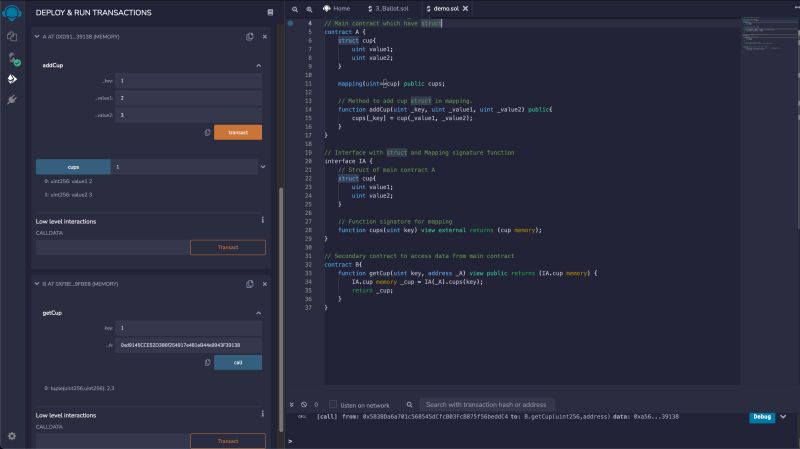The image size is (800, 449).
Task: Collapse the getCup function inputs
Action: point(259,313)
